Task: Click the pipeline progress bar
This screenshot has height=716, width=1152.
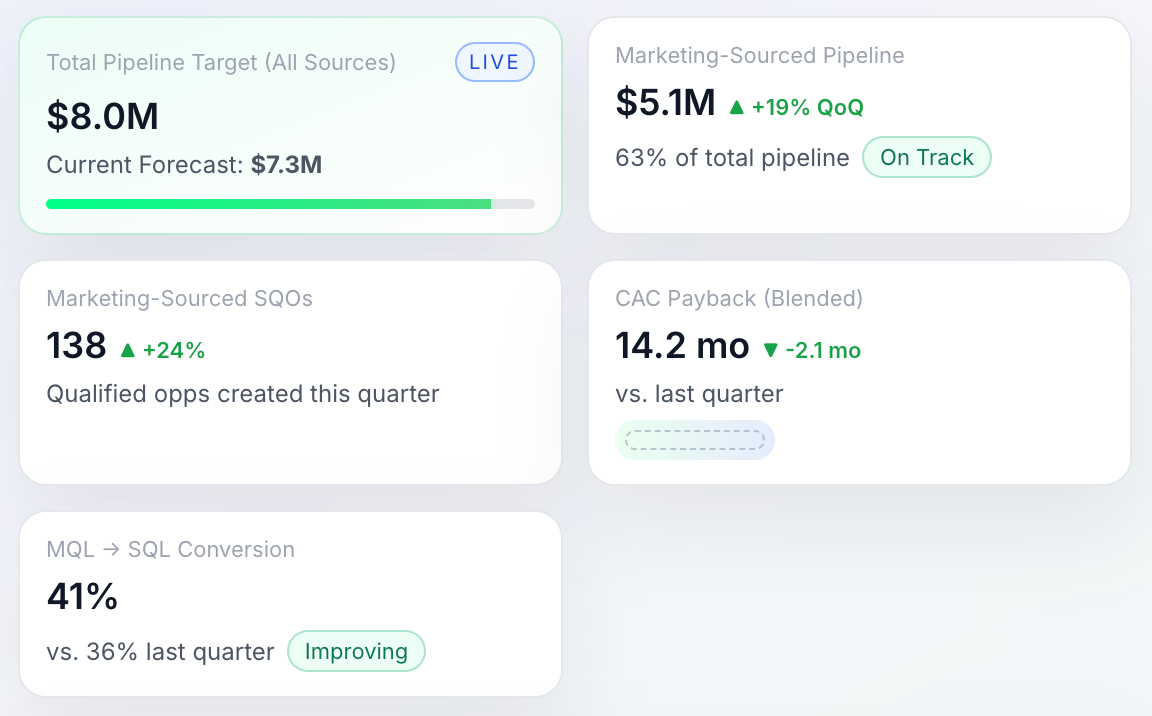Action: (x=290, y=203)
